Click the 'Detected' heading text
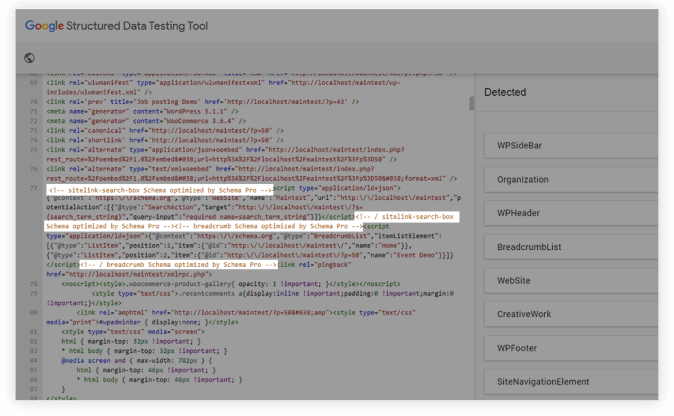 pyautogui.click(x=505, y=92)
